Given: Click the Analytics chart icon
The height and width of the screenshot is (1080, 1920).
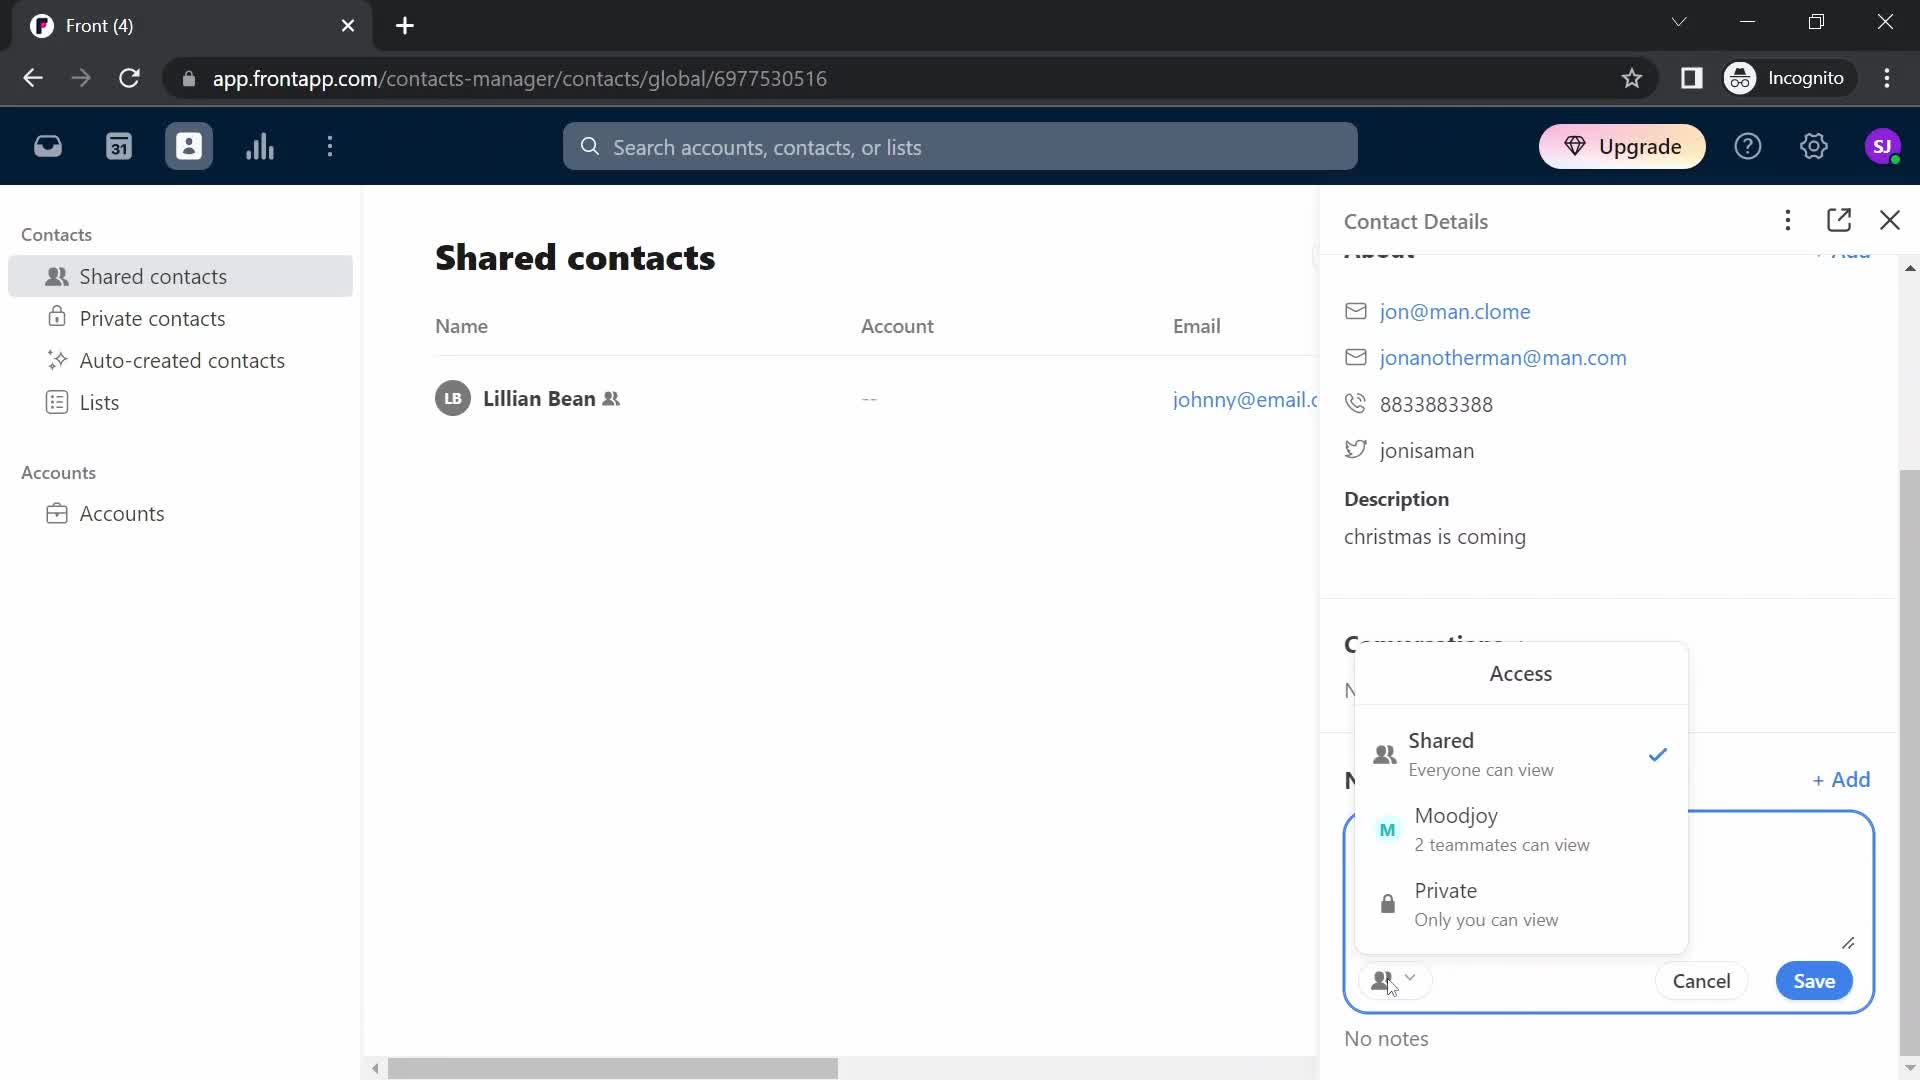Looking at the screenshot, I should coord(258,146).
